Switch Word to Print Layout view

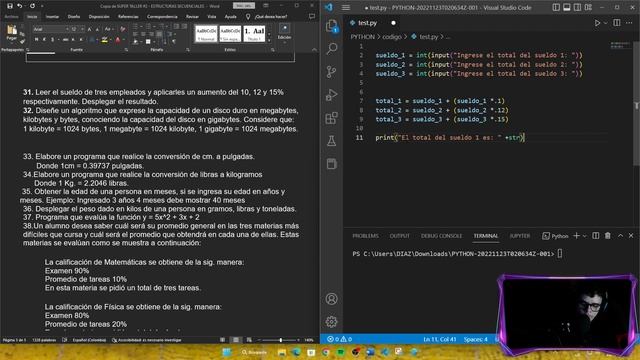[236, 340]
